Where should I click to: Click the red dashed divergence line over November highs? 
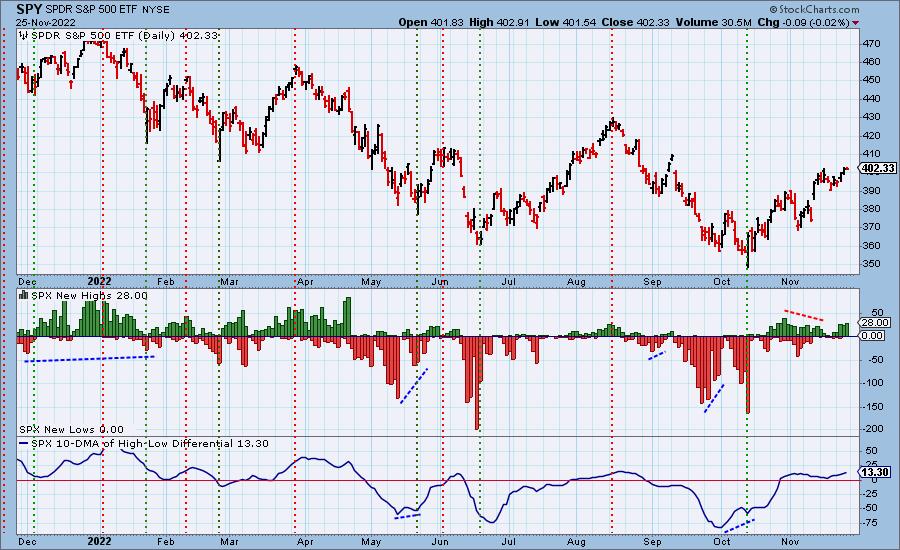pyautogui.click(x=804, y=315)
